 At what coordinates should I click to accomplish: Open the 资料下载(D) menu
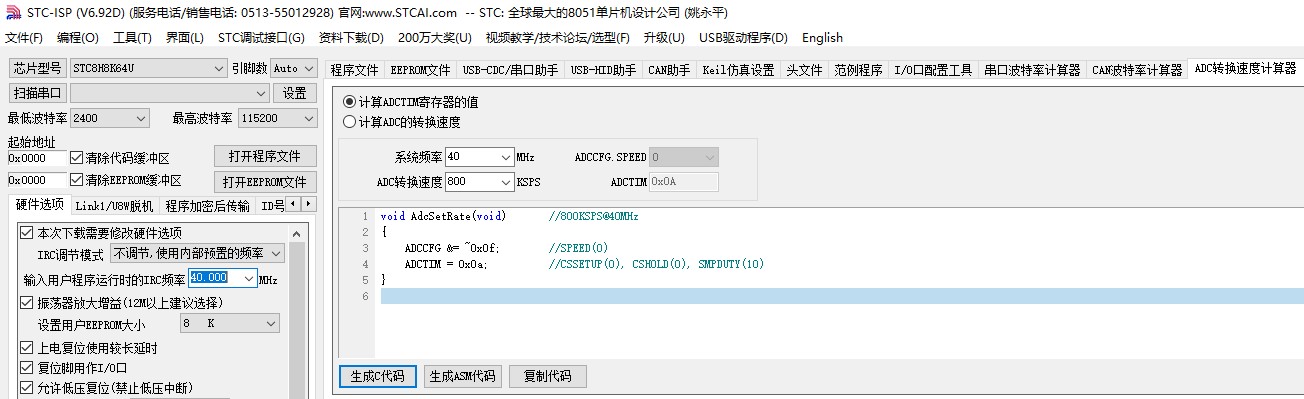351,38
